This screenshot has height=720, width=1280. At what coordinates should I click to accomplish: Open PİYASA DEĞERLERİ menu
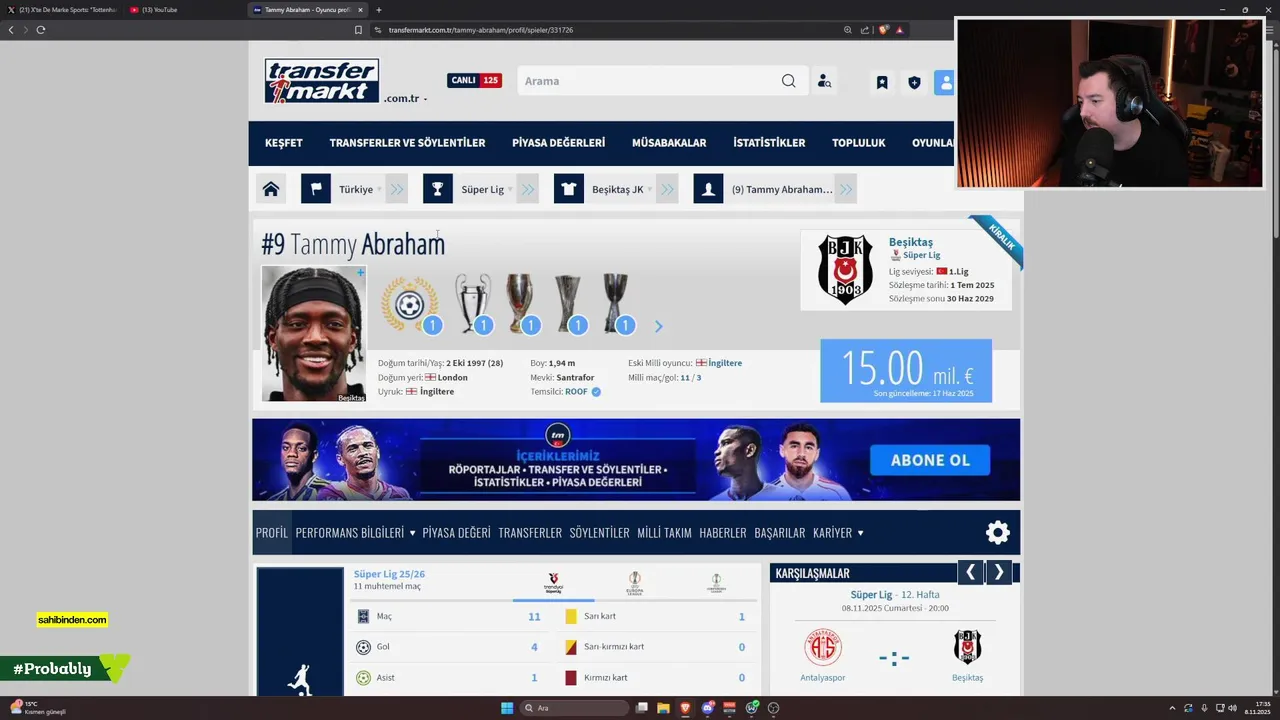[x=558, y=143]
